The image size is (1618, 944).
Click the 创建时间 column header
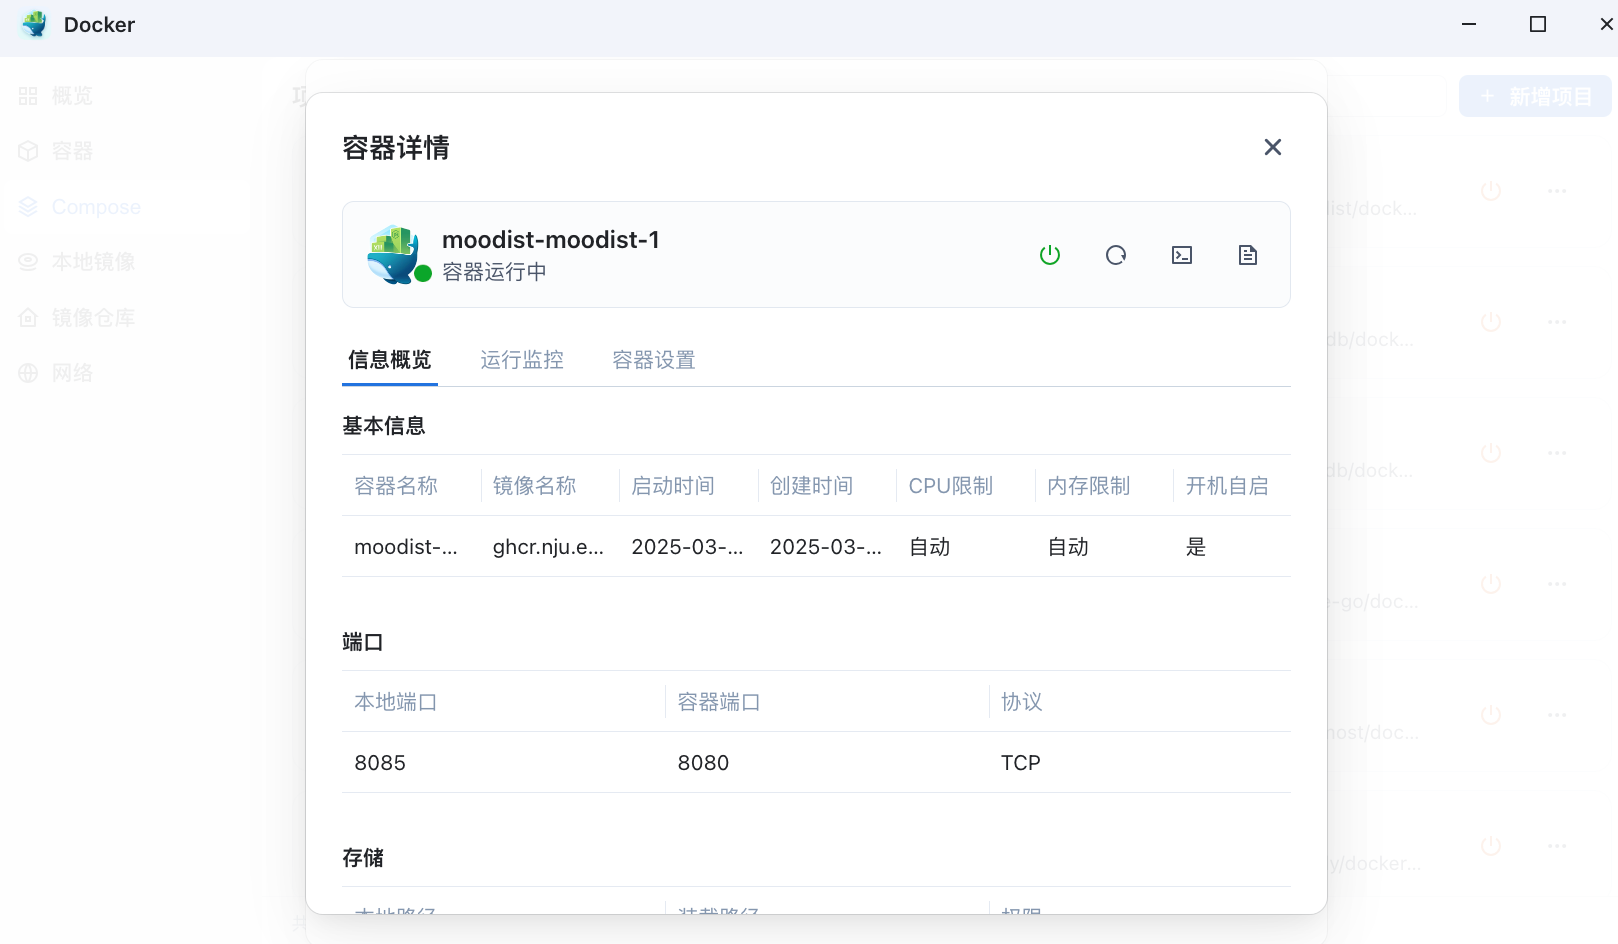tap(812, 486)
